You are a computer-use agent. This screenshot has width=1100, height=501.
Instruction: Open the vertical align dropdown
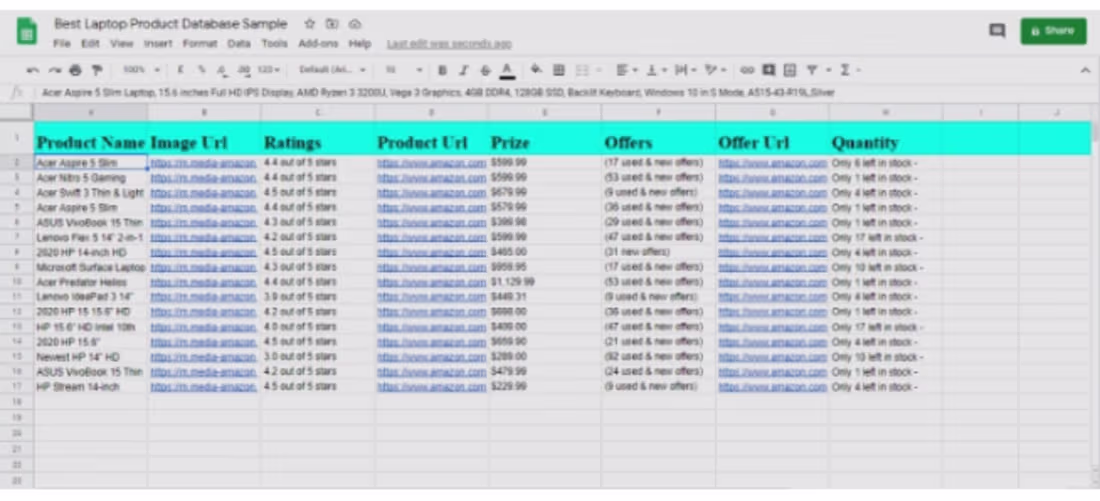pyautogui.click(x=656, y=70)
